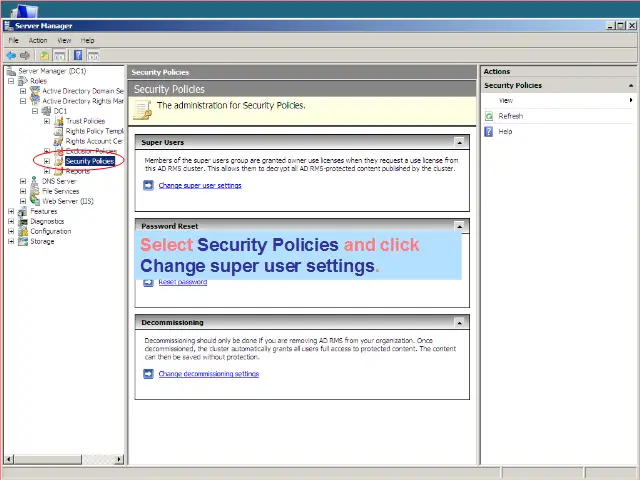
Task: Expand the Trust Policies node
Action: coord(47,121)
